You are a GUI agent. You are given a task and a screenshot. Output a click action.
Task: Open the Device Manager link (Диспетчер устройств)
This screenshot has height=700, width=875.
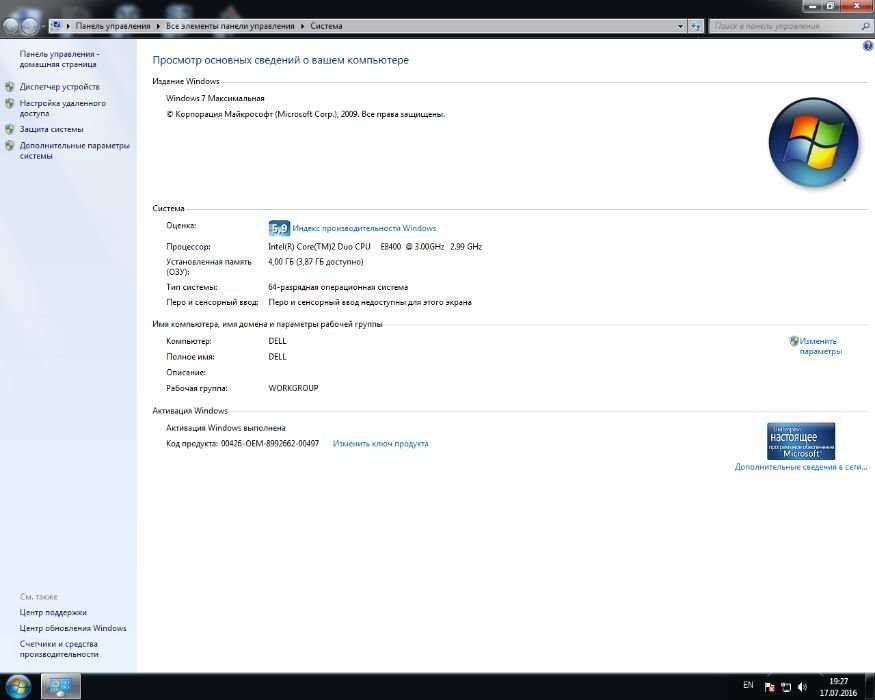(x=60, y=87)
